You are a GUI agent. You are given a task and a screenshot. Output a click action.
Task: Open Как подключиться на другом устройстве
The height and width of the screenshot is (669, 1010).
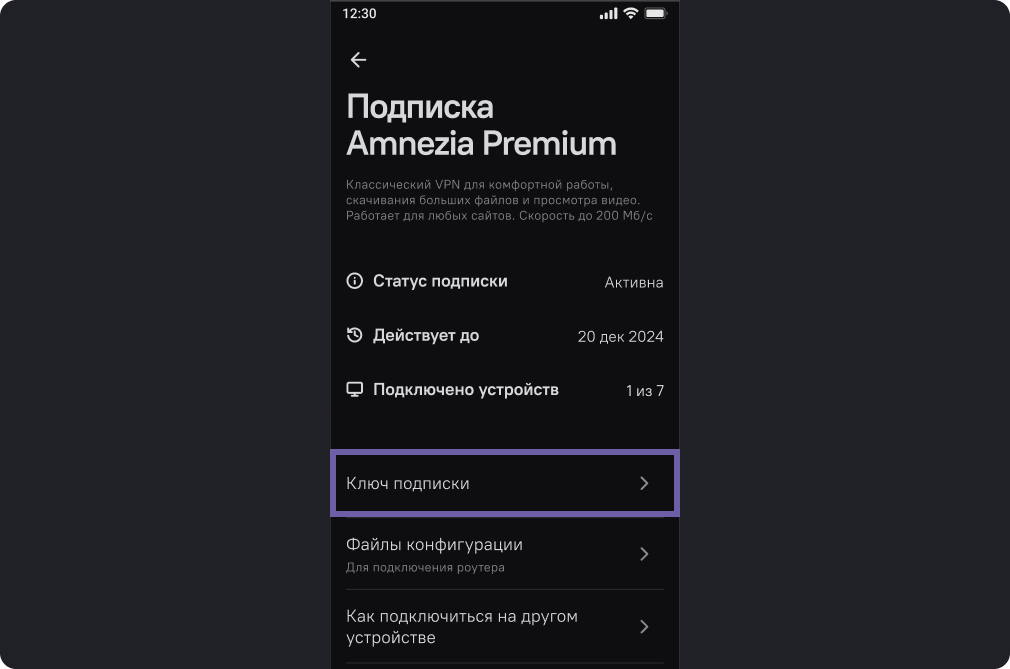point(505,627)
